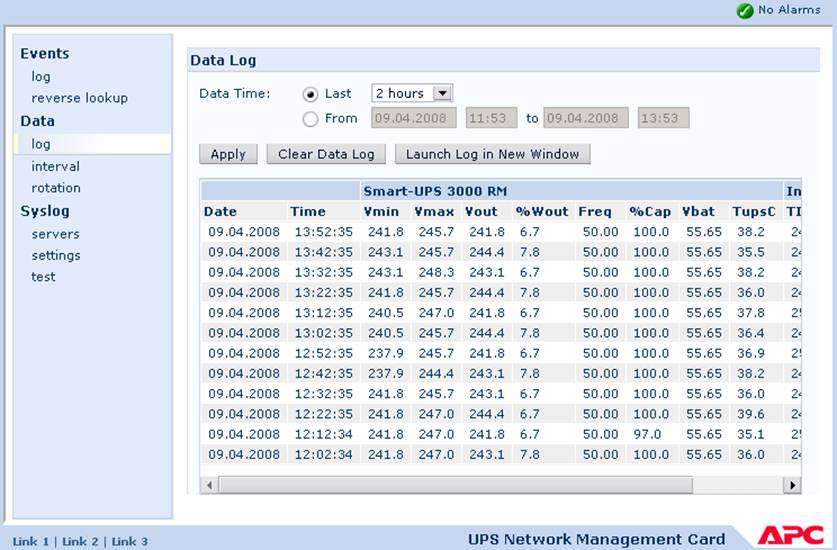Click the Freq column header
The height and width of the screenshot is (550, 837).
pos(595,211)
